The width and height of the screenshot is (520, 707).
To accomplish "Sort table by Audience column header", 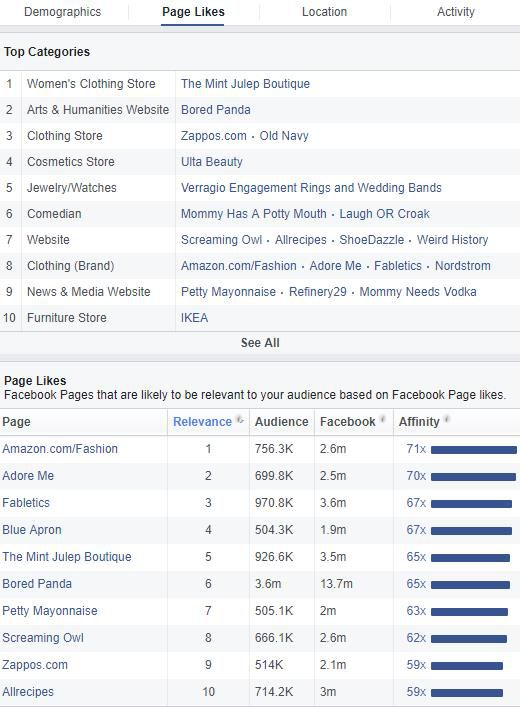I will point(281,422).
